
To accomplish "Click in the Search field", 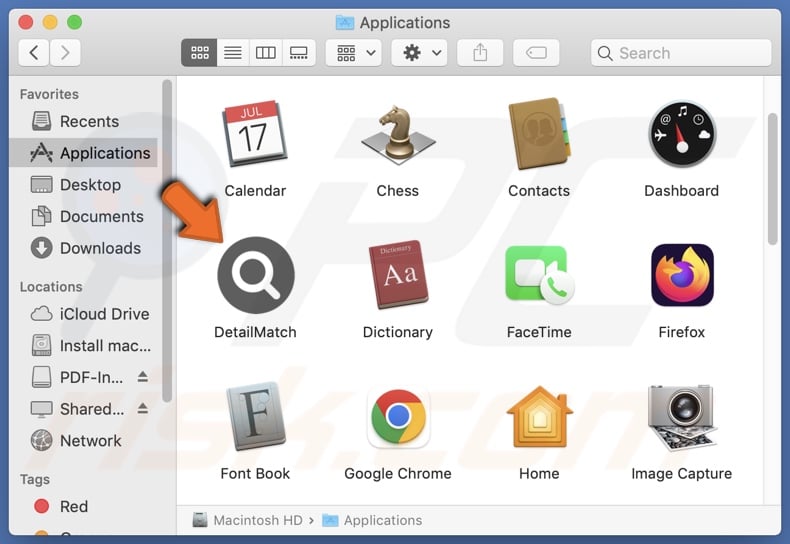I will [x=681, y=52].
